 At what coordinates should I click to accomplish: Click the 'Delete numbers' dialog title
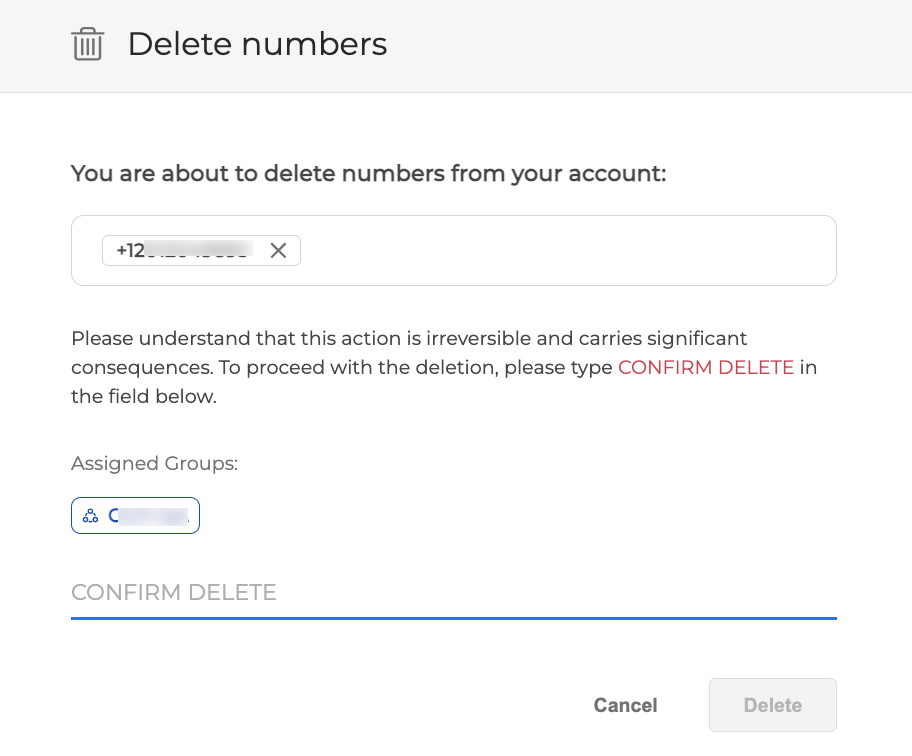[257, 44]
